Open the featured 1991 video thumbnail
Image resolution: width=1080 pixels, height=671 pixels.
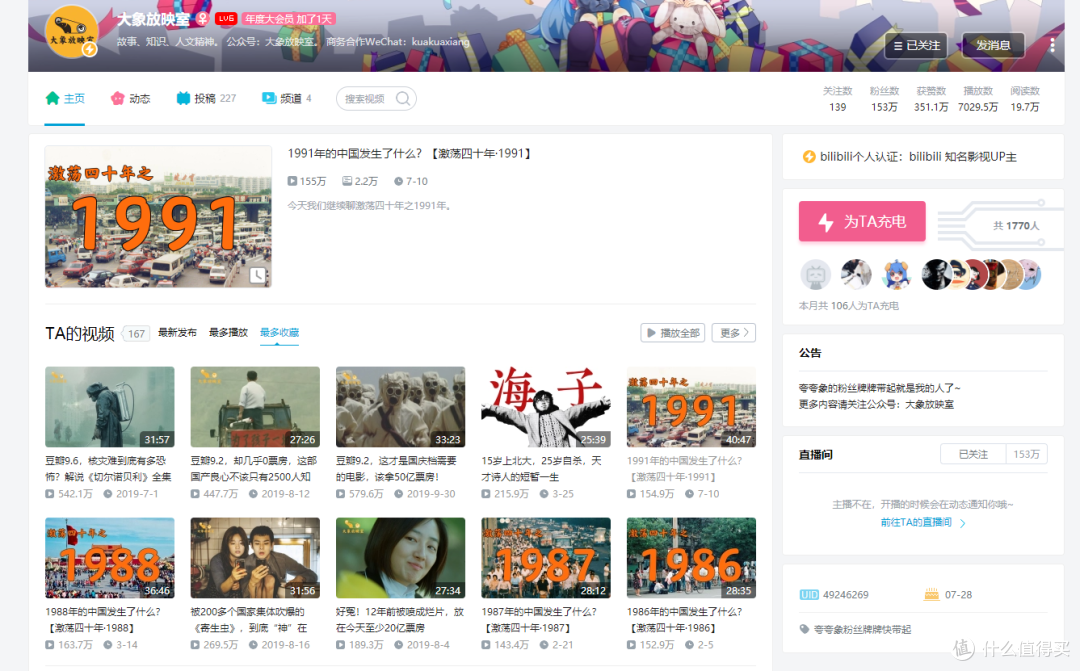[x=158, y=216]
